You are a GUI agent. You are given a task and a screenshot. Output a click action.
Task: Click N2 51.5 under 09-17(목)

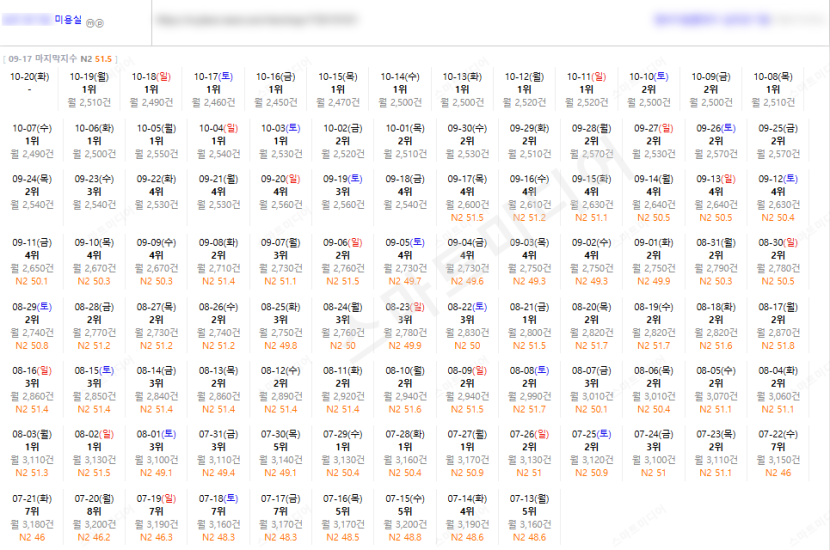467,218
